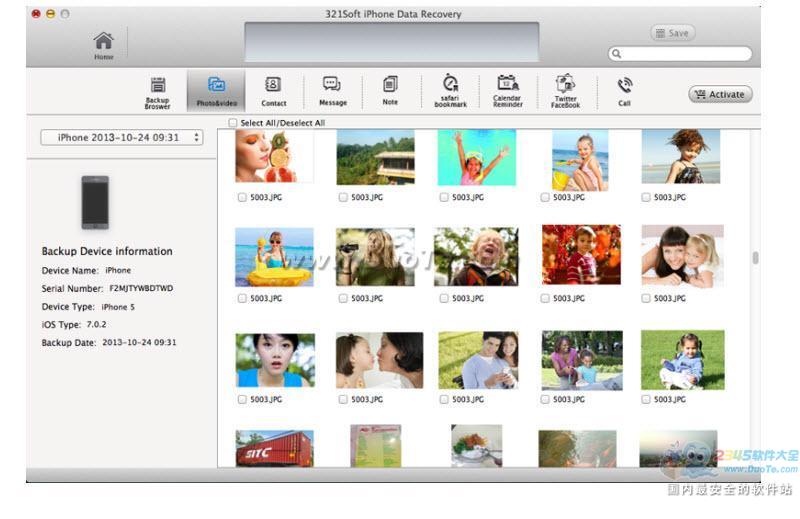Screen dimensions: 800x519
Task: Click Backup Date 2013-10-24 09:31 value
Action: coord(139,342)
